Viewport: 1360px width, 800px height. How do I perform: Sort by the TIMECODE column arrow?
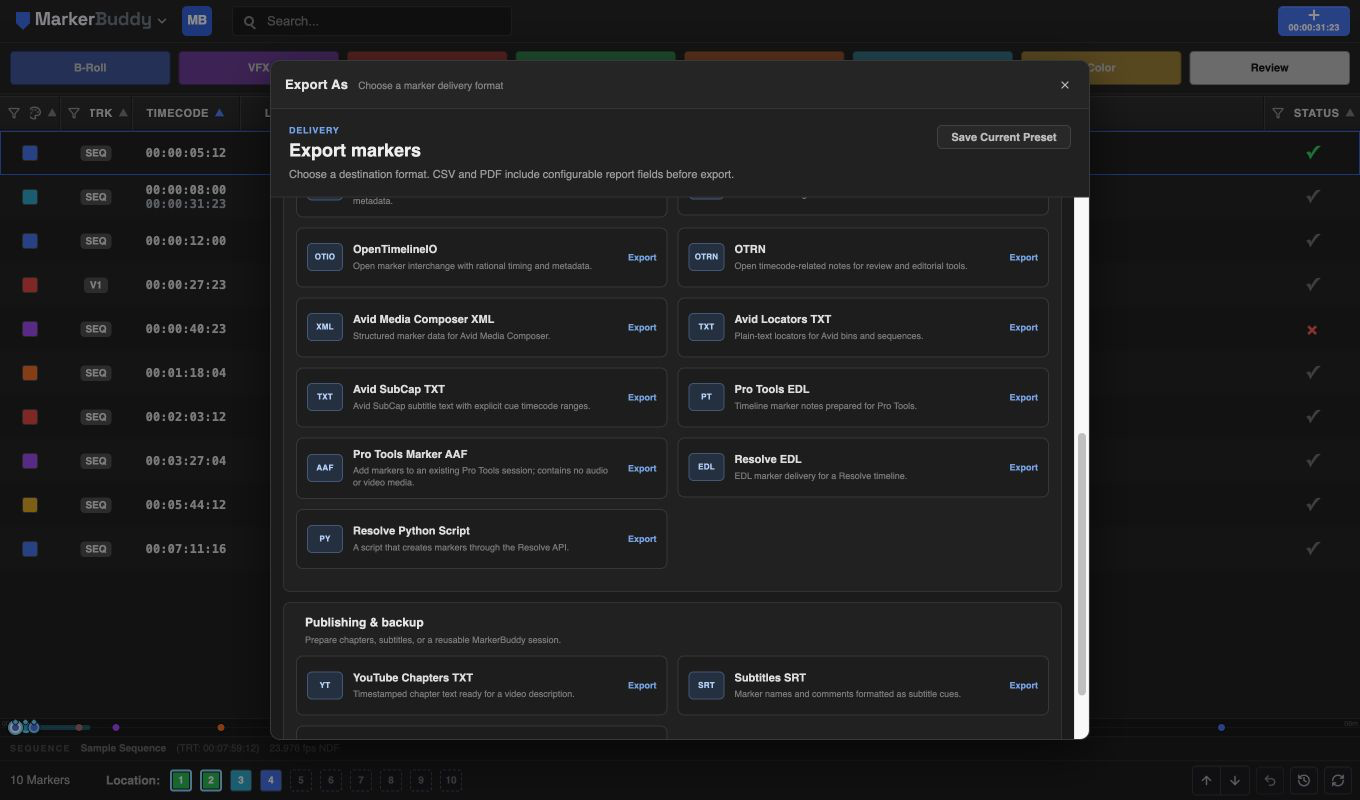click(219, 113)
